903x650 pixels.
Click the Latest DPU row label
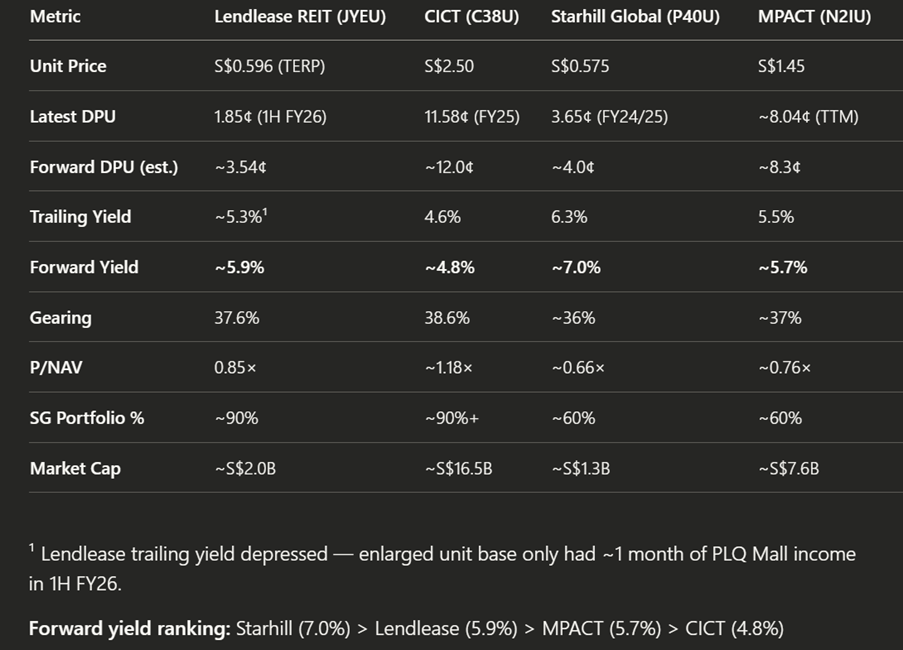pyautogui.click(x=72, y=117)
